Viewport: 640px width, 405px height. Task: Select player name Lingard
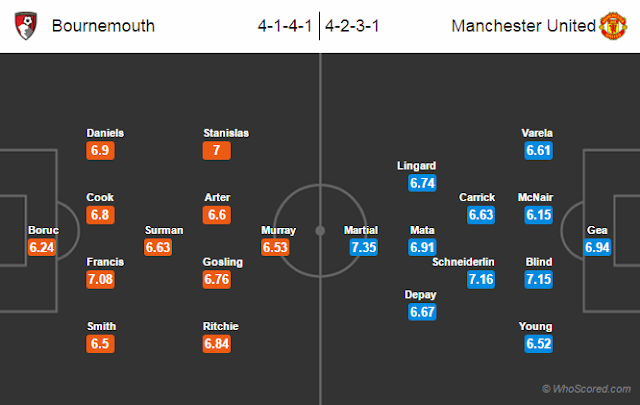(x=416, y=166)
